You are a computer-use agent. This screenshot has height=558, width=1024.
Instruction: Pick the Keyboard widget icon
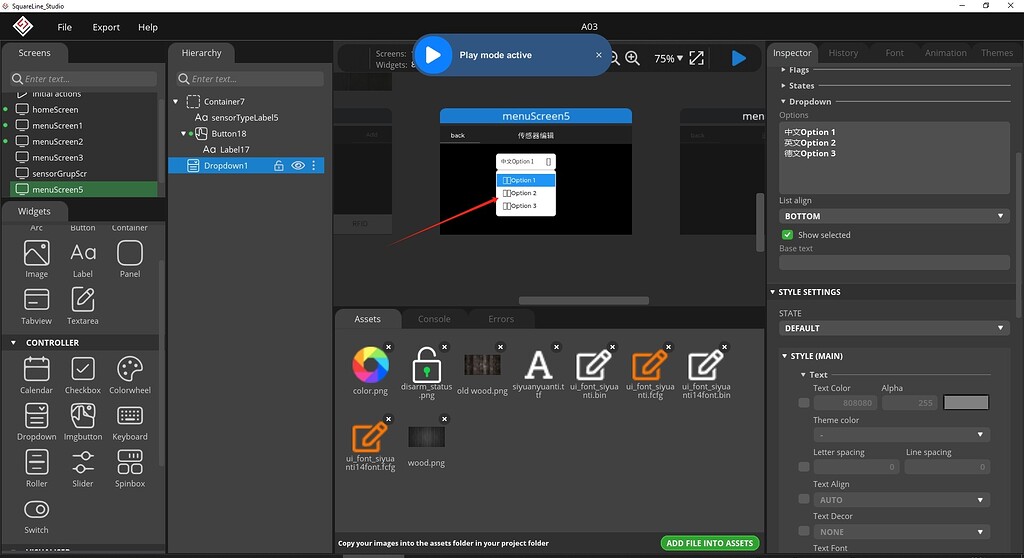[x=130, y=416]
